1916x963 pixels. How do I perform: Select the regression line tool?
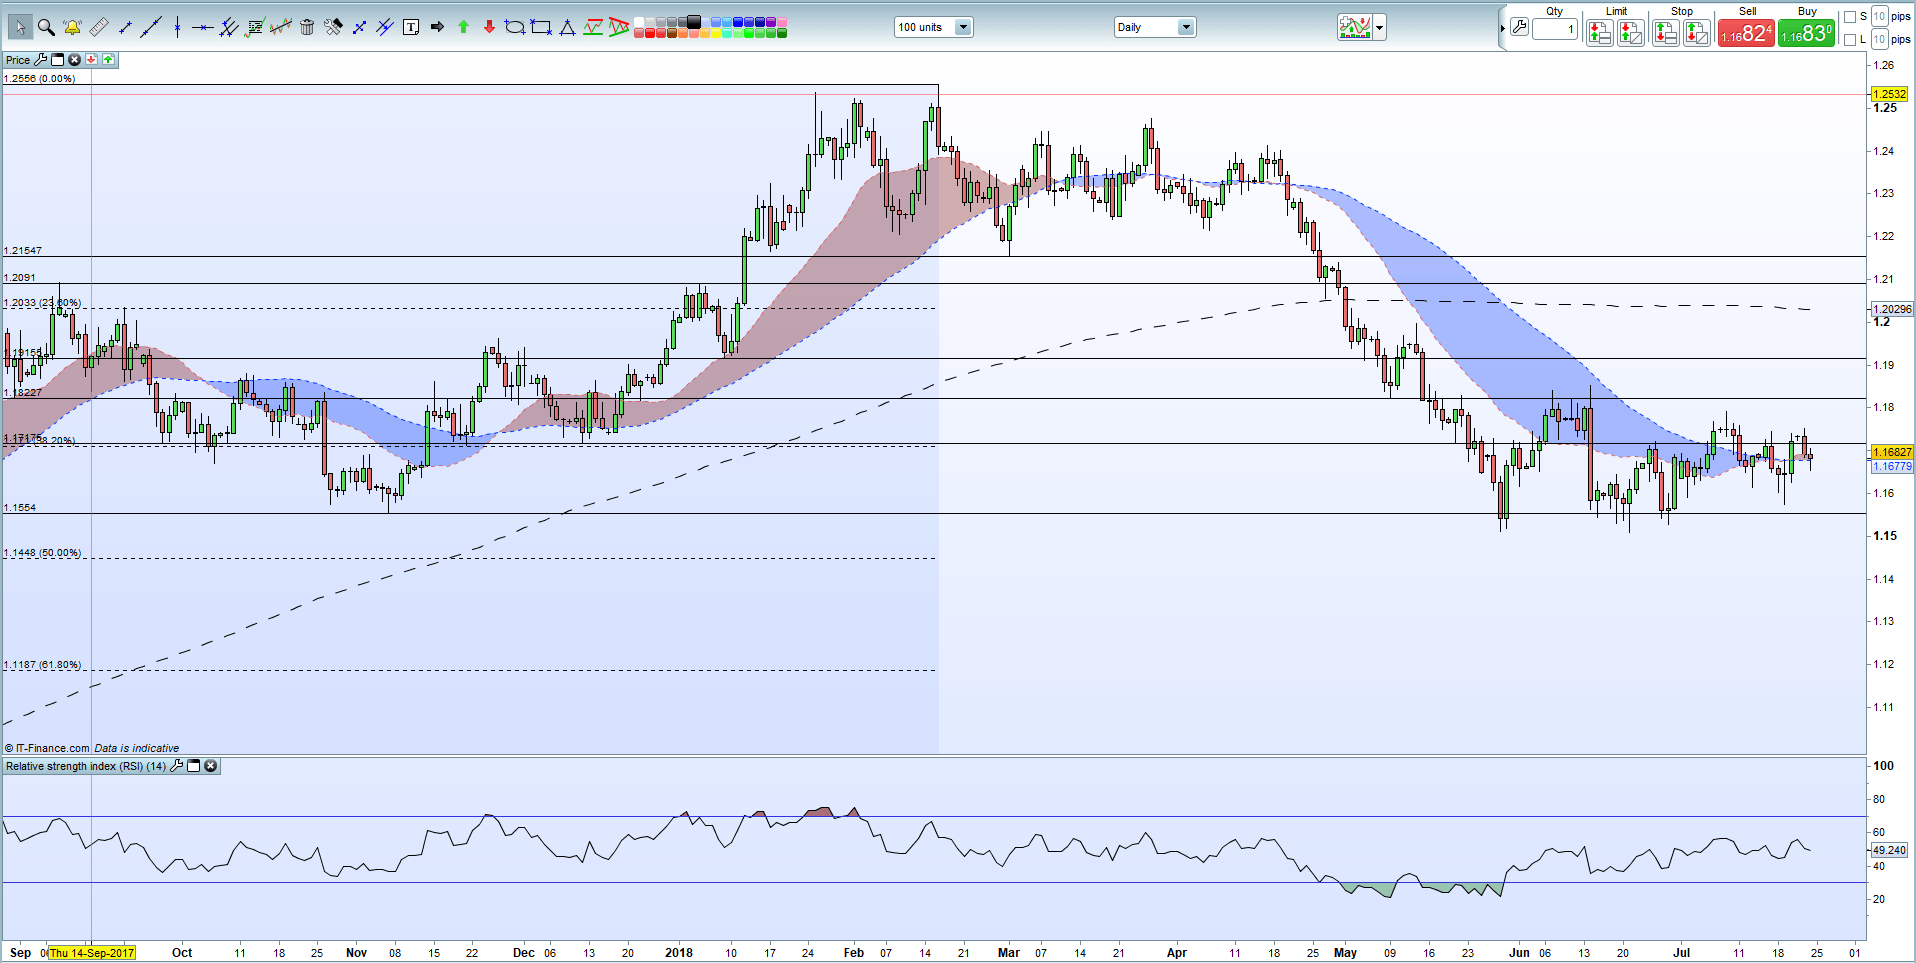(x=281, y=27)
